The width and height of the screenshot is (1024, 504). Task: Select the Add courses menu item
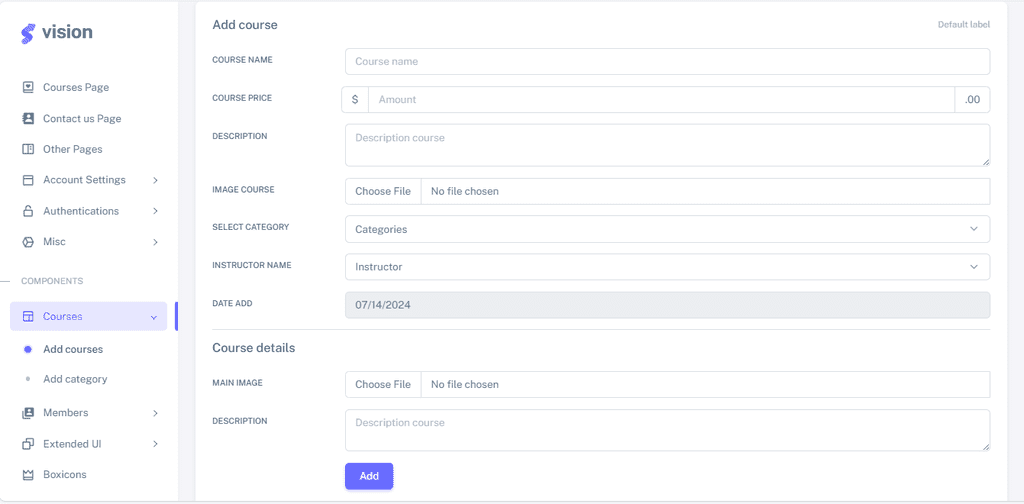point(73,349)
